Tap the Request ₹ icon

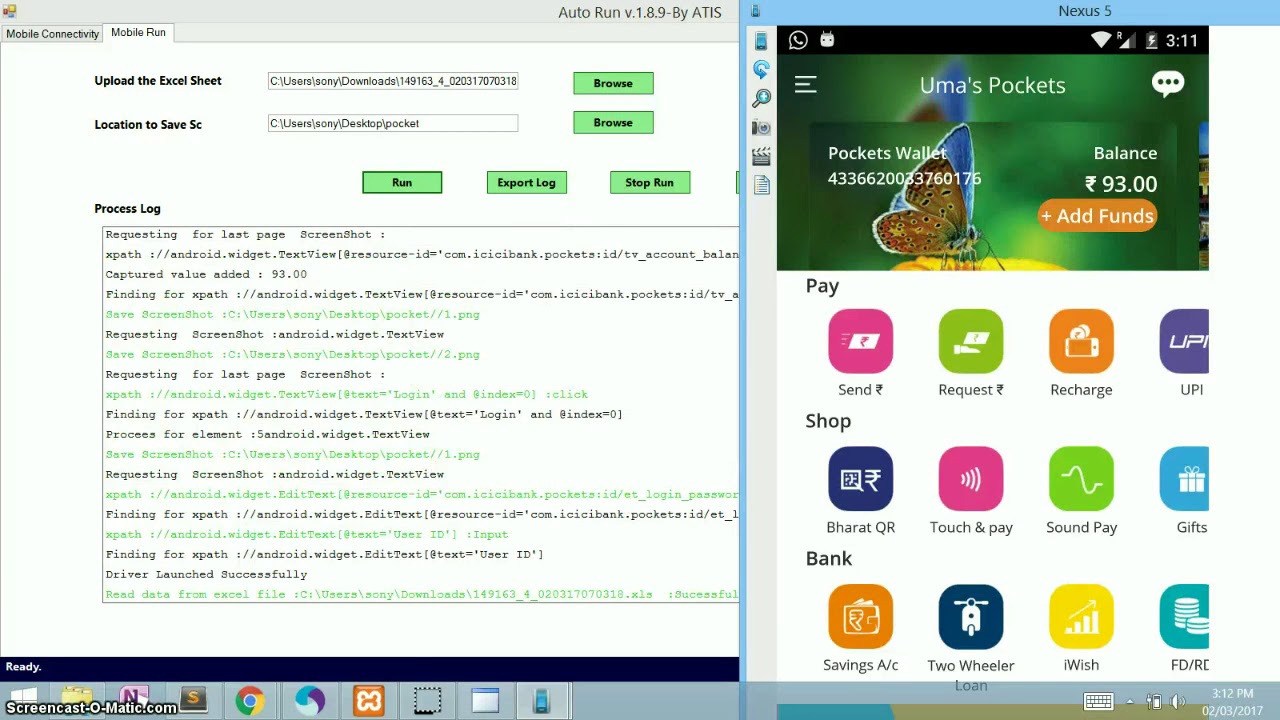point(970,342)
